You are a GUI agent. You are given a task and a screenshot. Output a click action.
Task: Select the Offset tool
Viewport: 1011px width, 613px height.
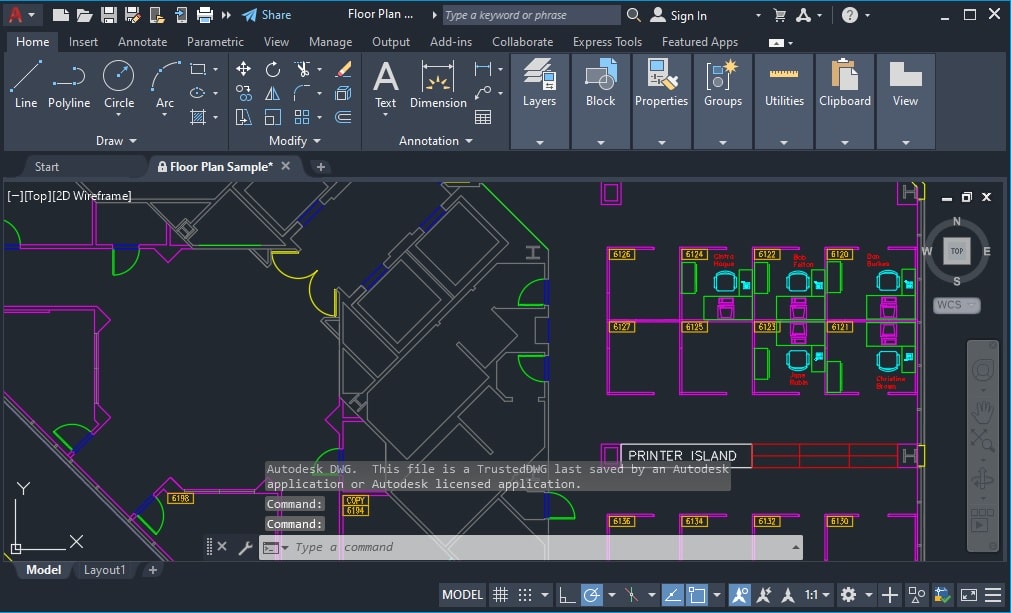click(344, 117)
